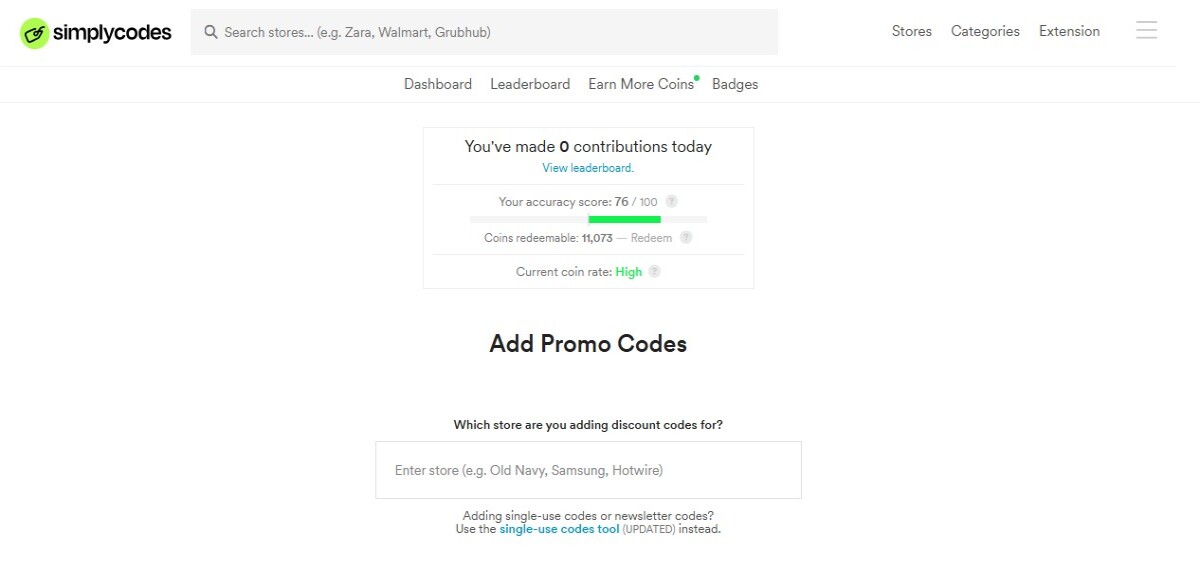Open the single-use codes tool link

coord(559,529)
